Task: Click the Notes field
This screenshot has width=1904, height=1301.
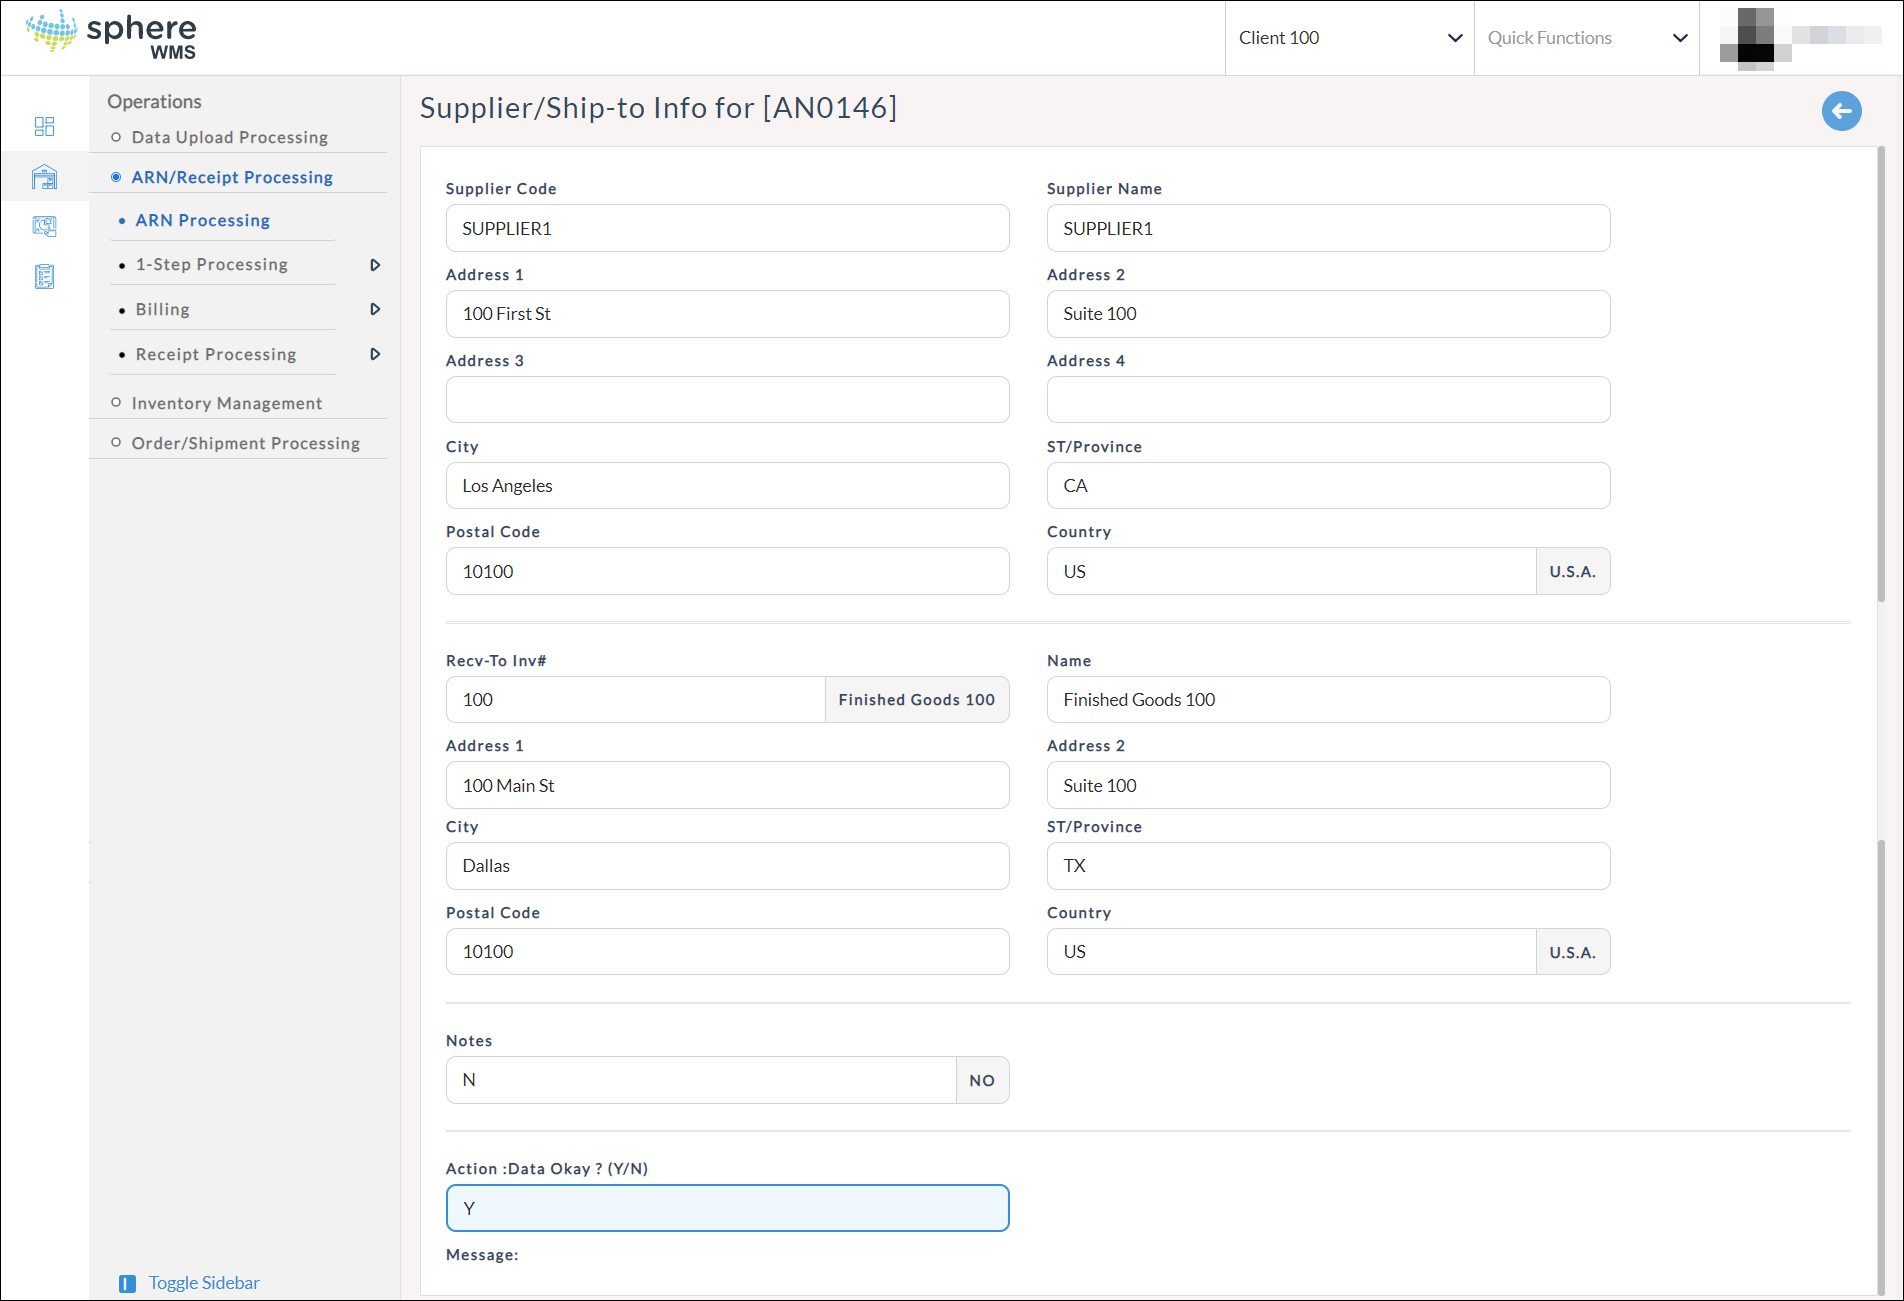Action: (x=701, y=1080)
